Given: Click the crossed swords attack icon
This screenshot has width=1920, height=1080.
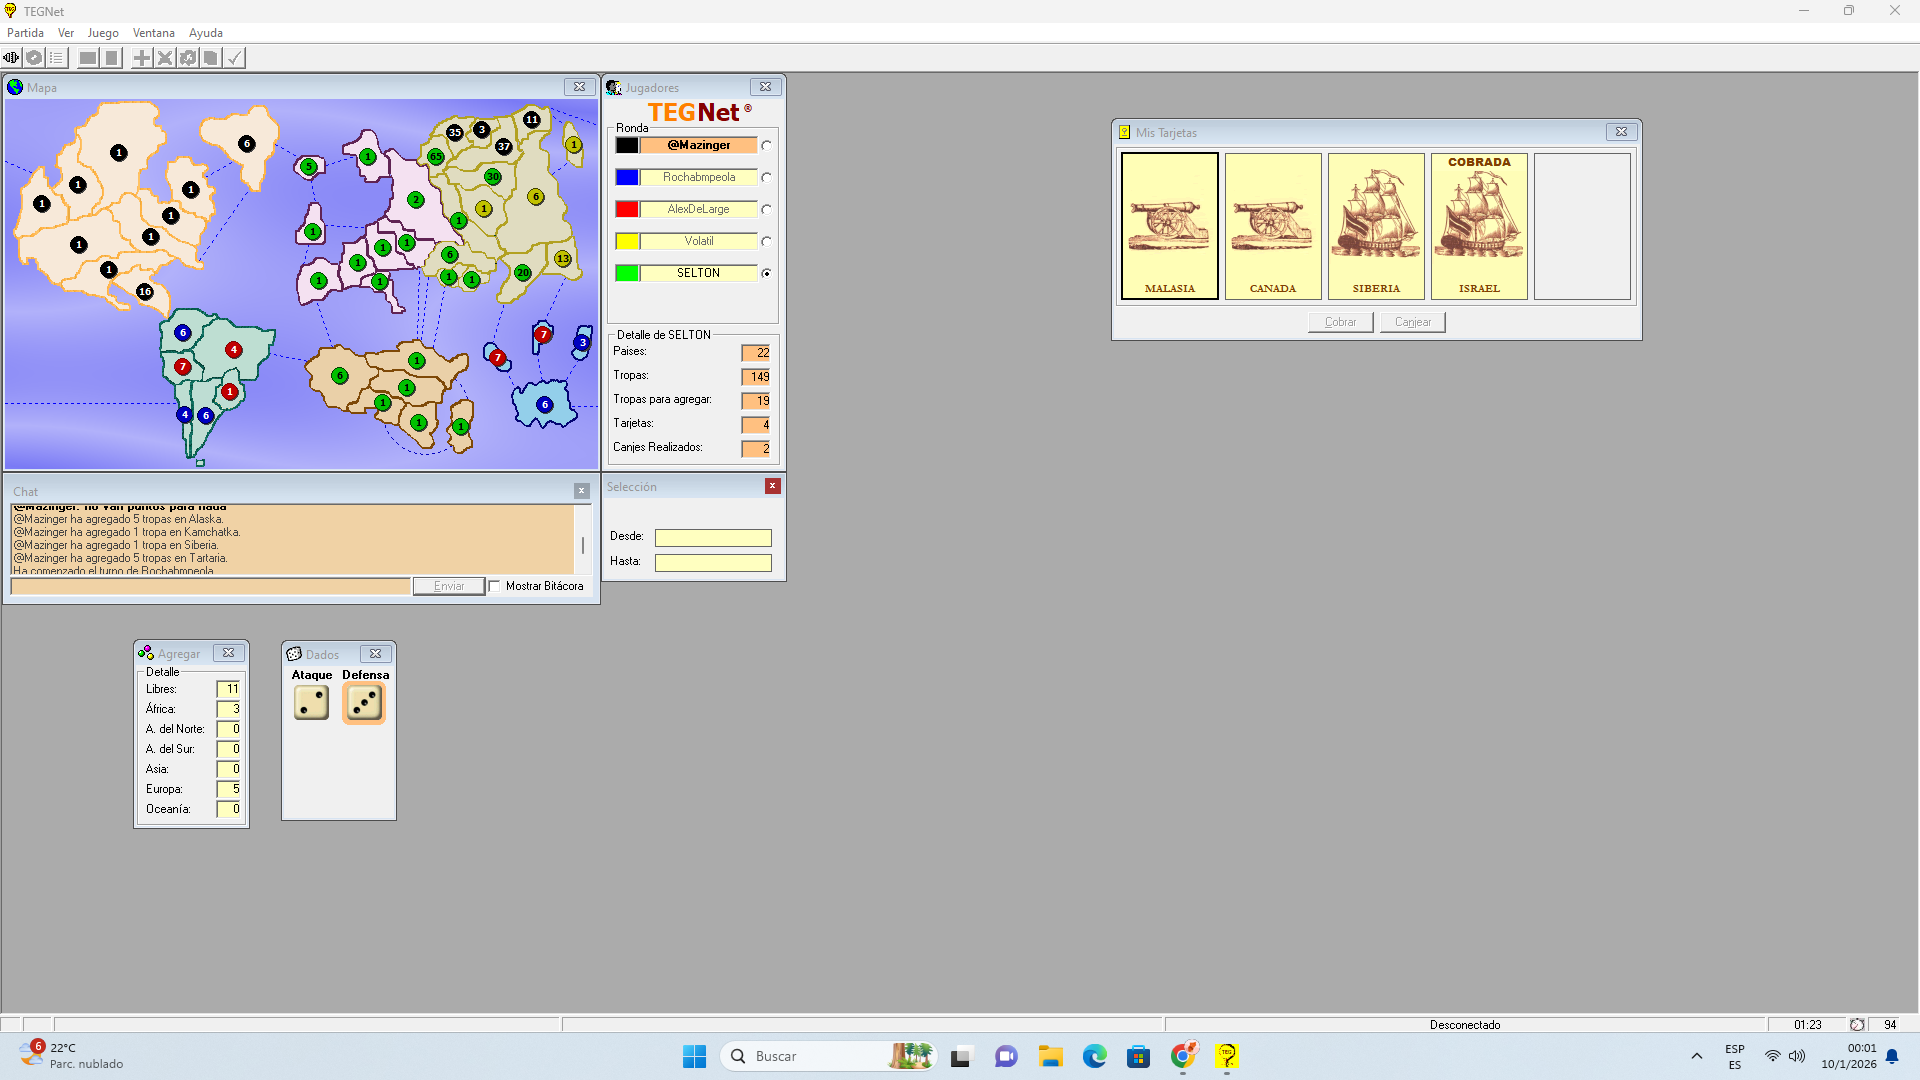Looking at the screenshot, I should 165,58.
